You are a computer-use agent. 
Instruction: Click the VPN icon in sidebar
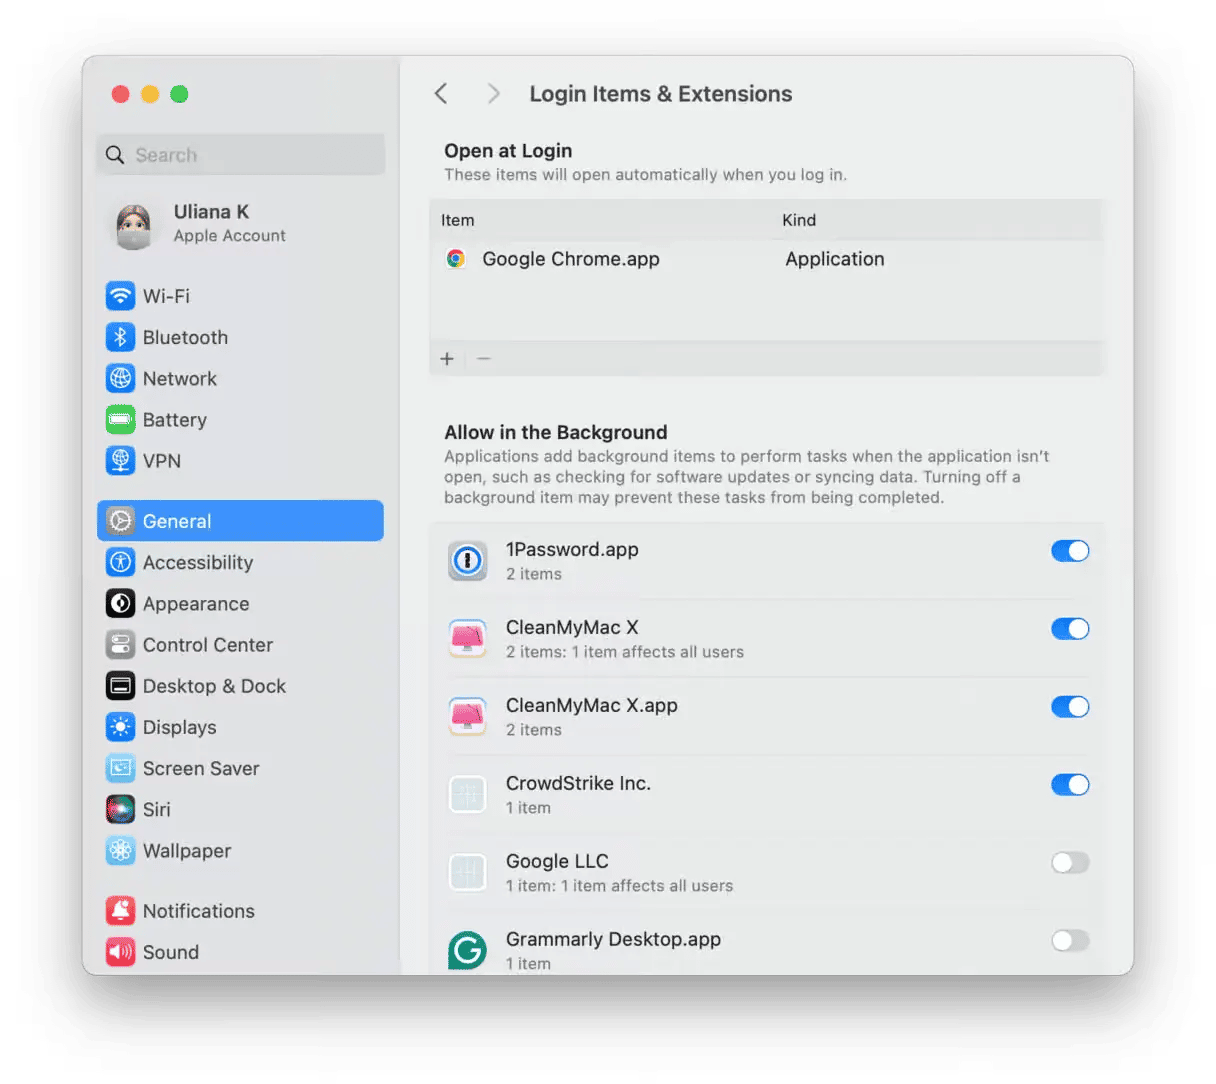pyautogui.click(x=120, y=460)
